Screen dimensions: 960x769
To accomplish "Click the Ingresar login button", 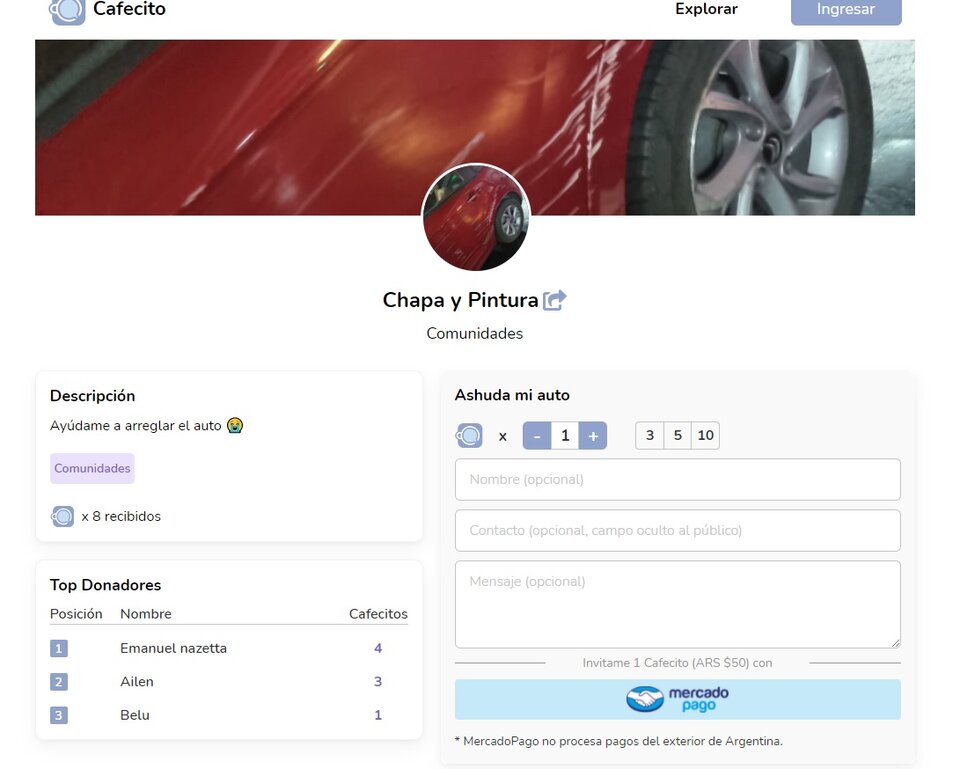I will click(846, 10).
